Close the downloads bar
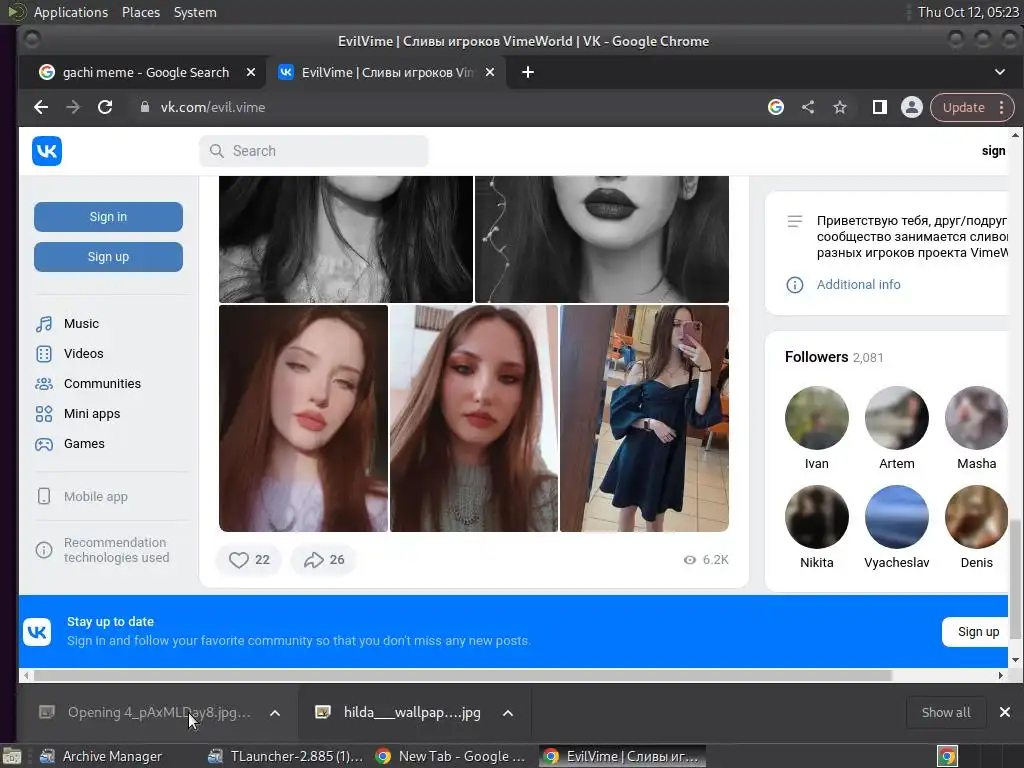1024x768 pixels. coord(1005,712)
